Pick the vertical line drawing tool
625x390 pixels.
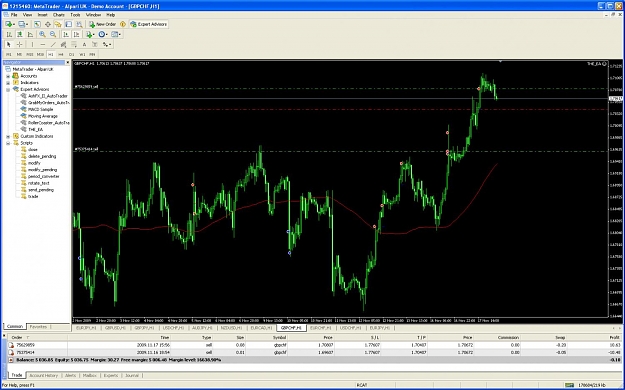click(32, 44)
